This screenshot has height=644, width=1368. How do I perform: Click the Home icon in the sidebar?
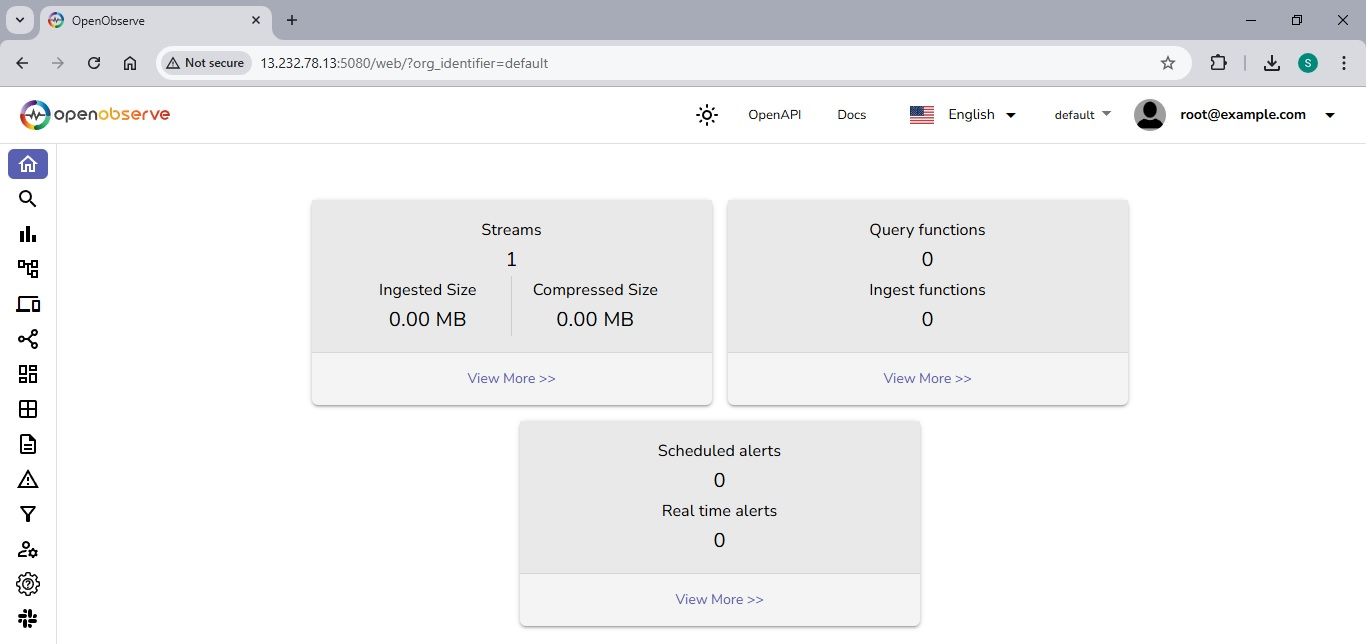point(28,164)
